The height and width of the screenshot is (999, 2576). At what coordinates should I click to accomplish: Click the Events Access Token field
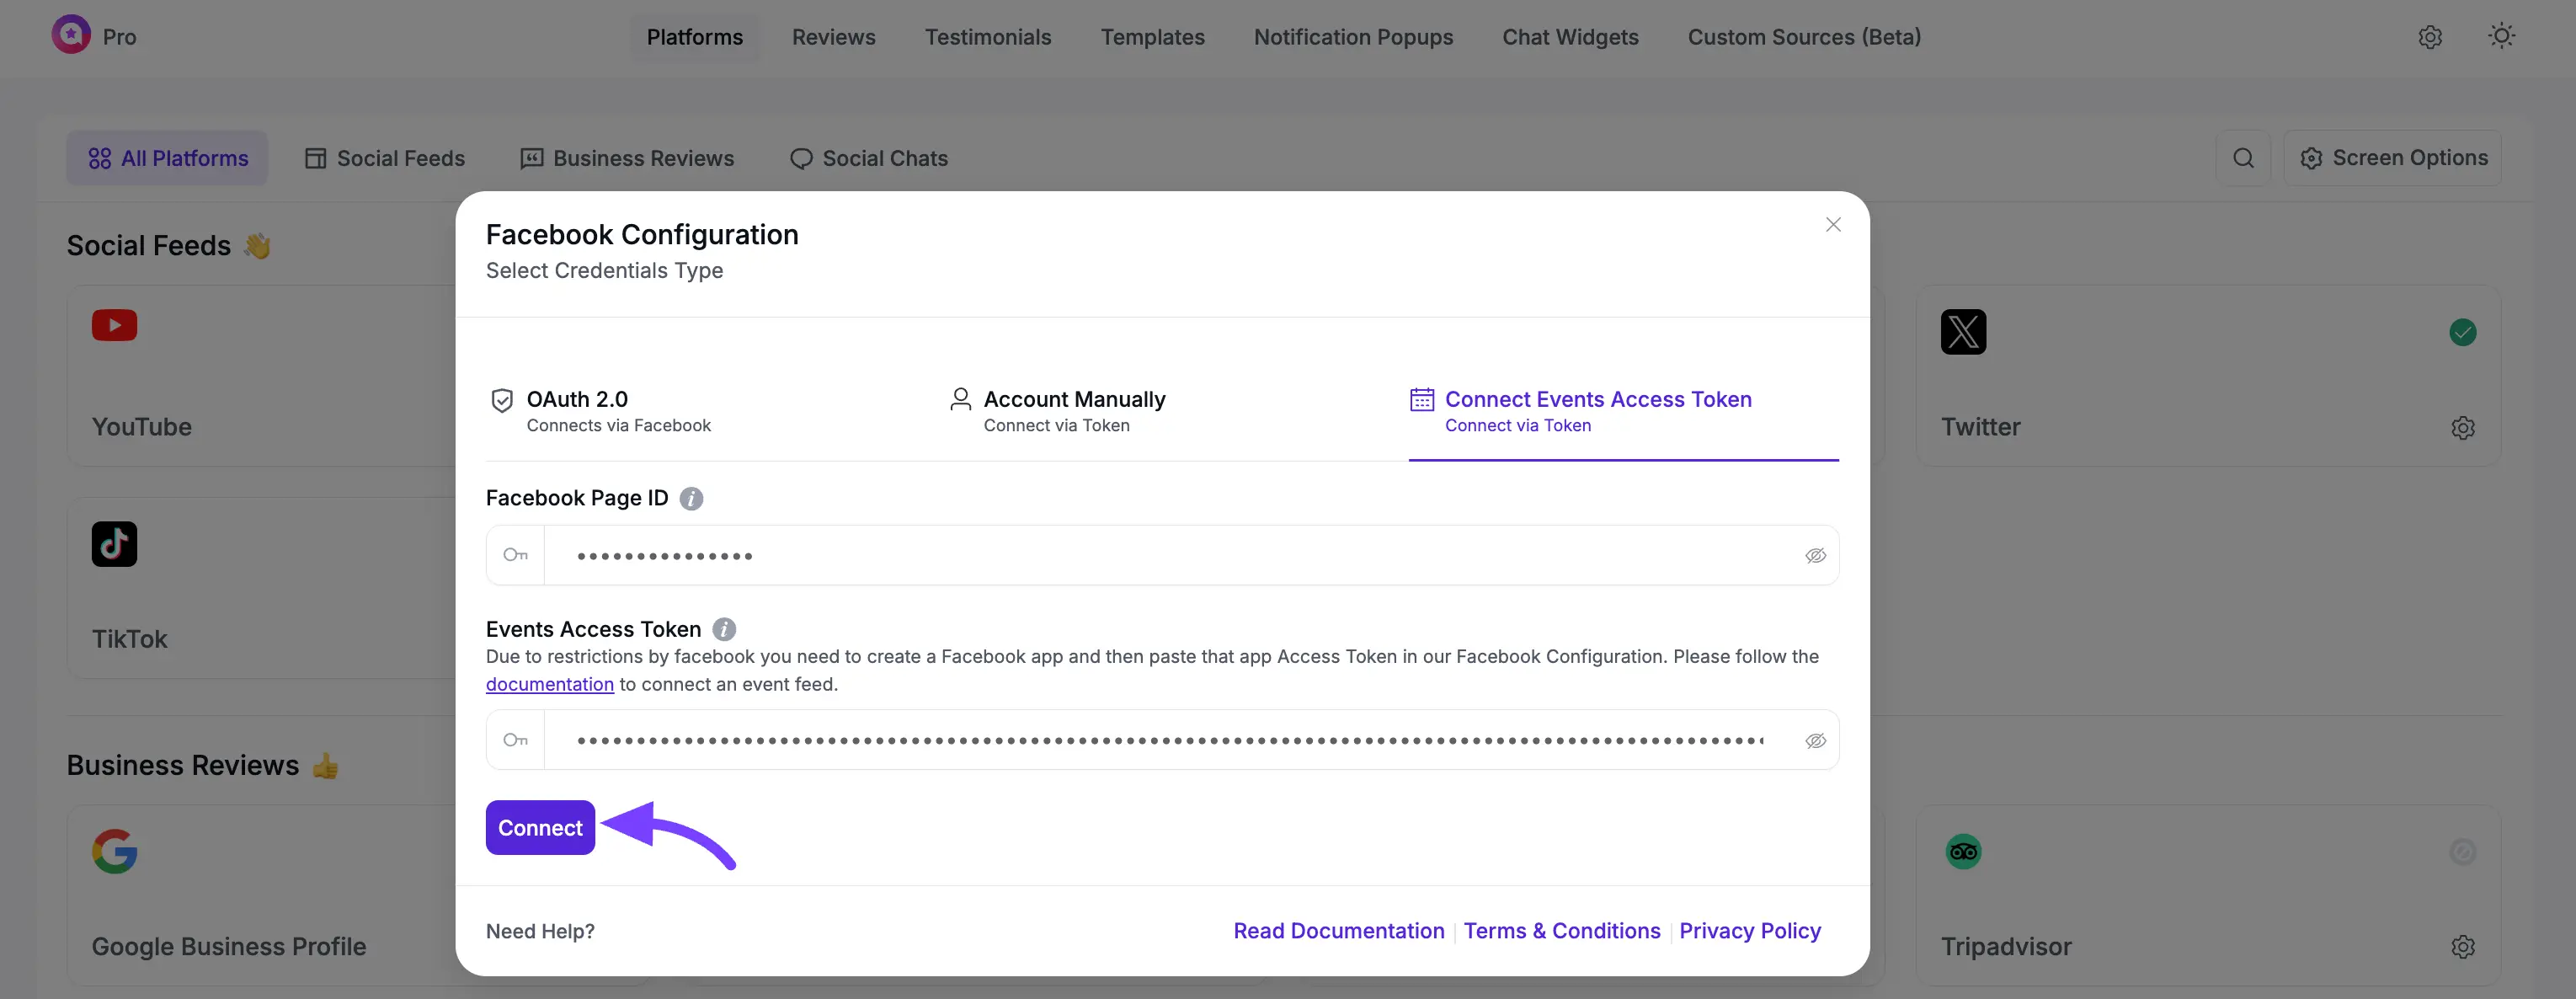pyautogui.click(x=1170, y=741)
